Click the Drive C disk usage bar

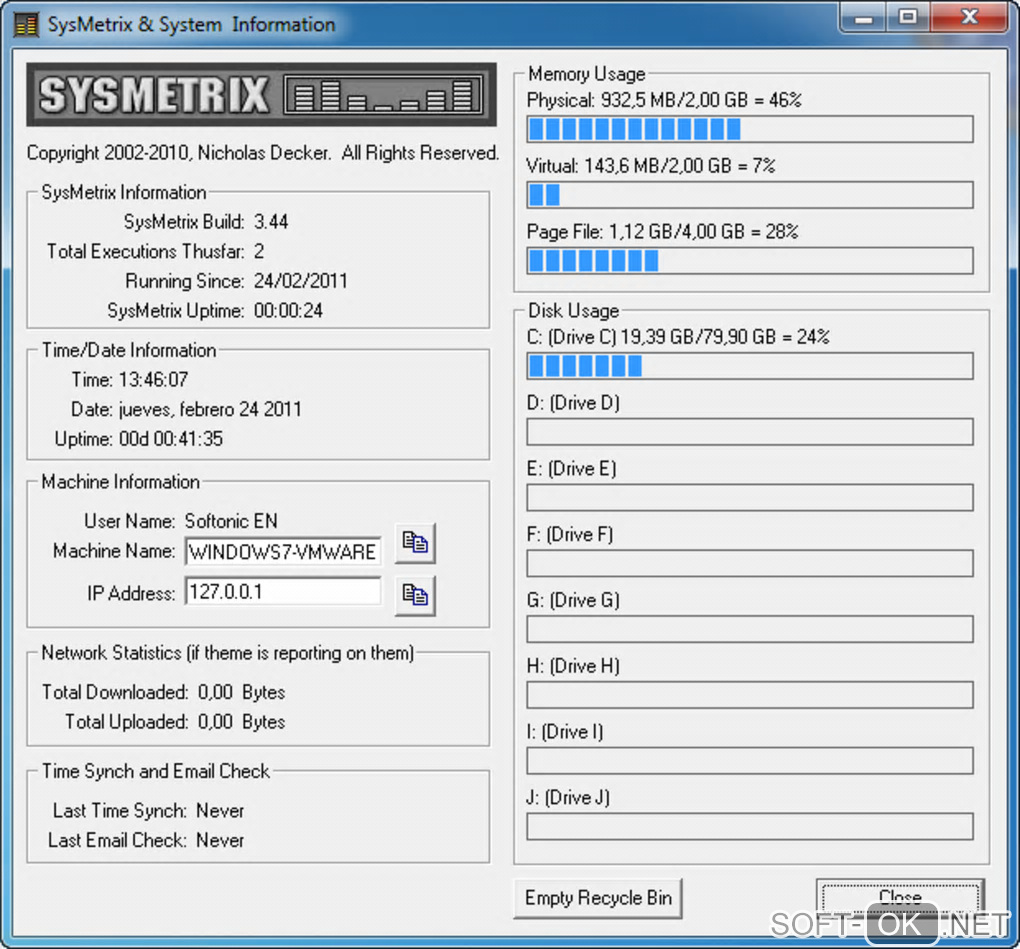750,366
